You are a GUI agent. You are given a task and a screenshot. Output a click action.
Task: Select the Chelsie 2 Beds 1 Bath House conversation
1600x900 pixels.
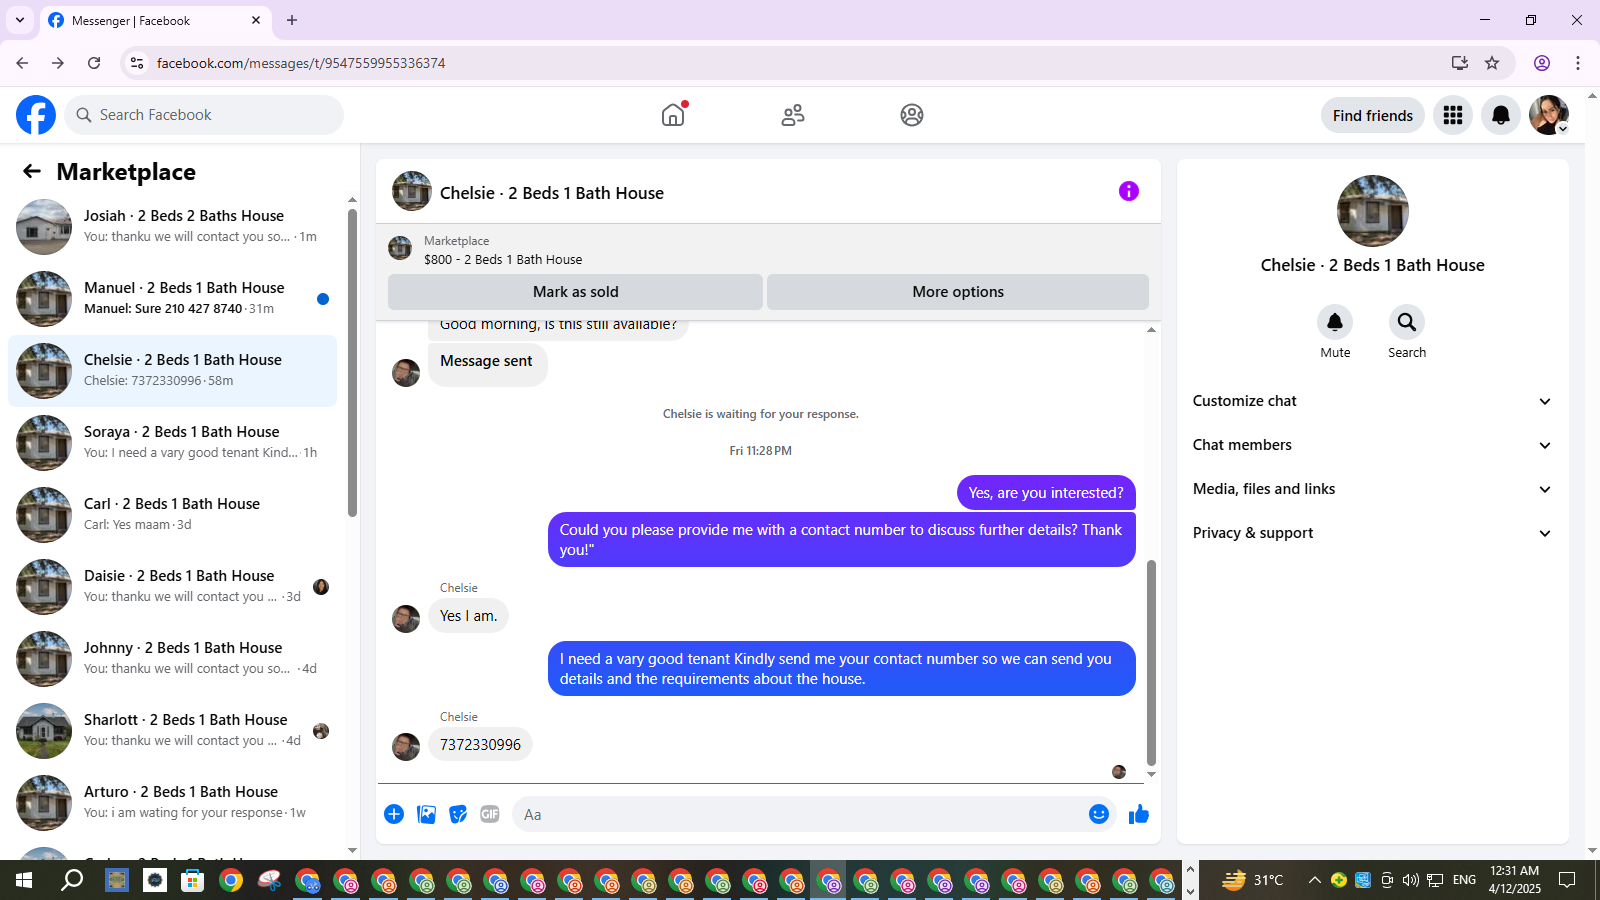click(x=173, y=371)
